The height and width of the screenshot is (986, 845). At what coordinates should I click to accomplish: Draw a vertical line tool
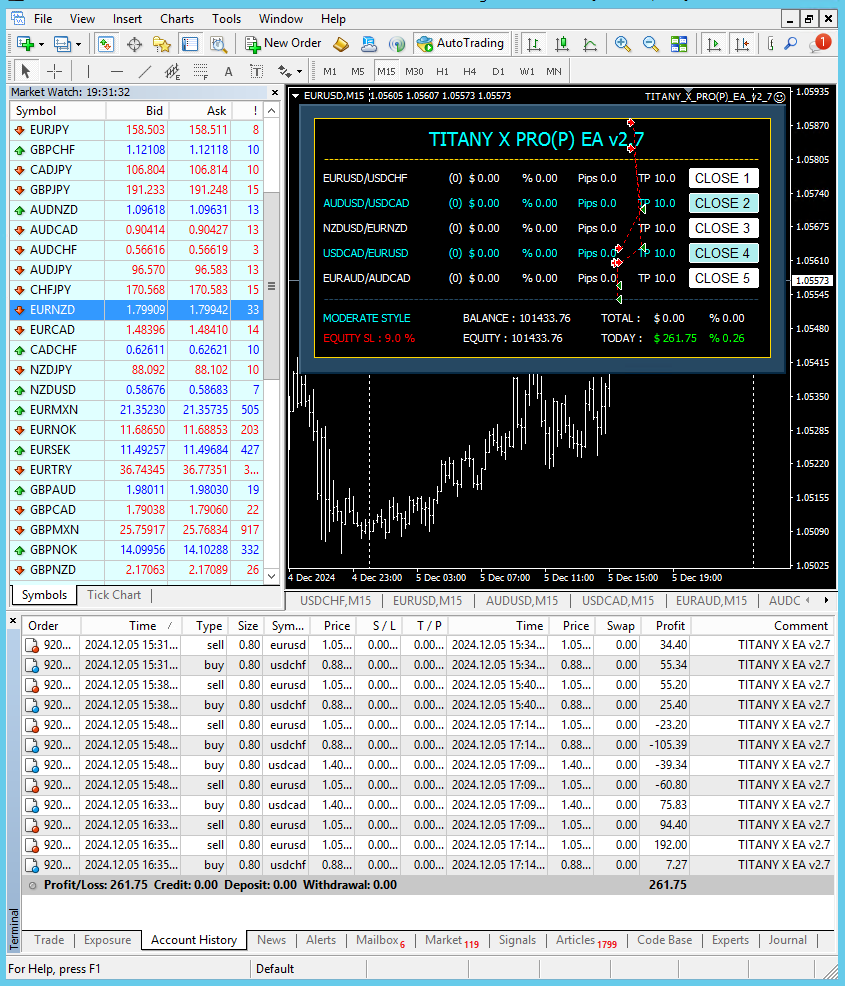[x=88, y=71]
